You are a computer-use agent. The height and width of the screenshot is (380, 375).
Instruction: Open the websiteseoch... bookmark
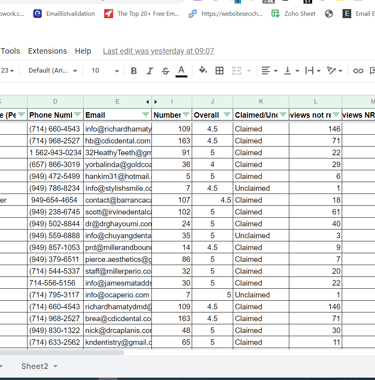[x=225, y=14]
